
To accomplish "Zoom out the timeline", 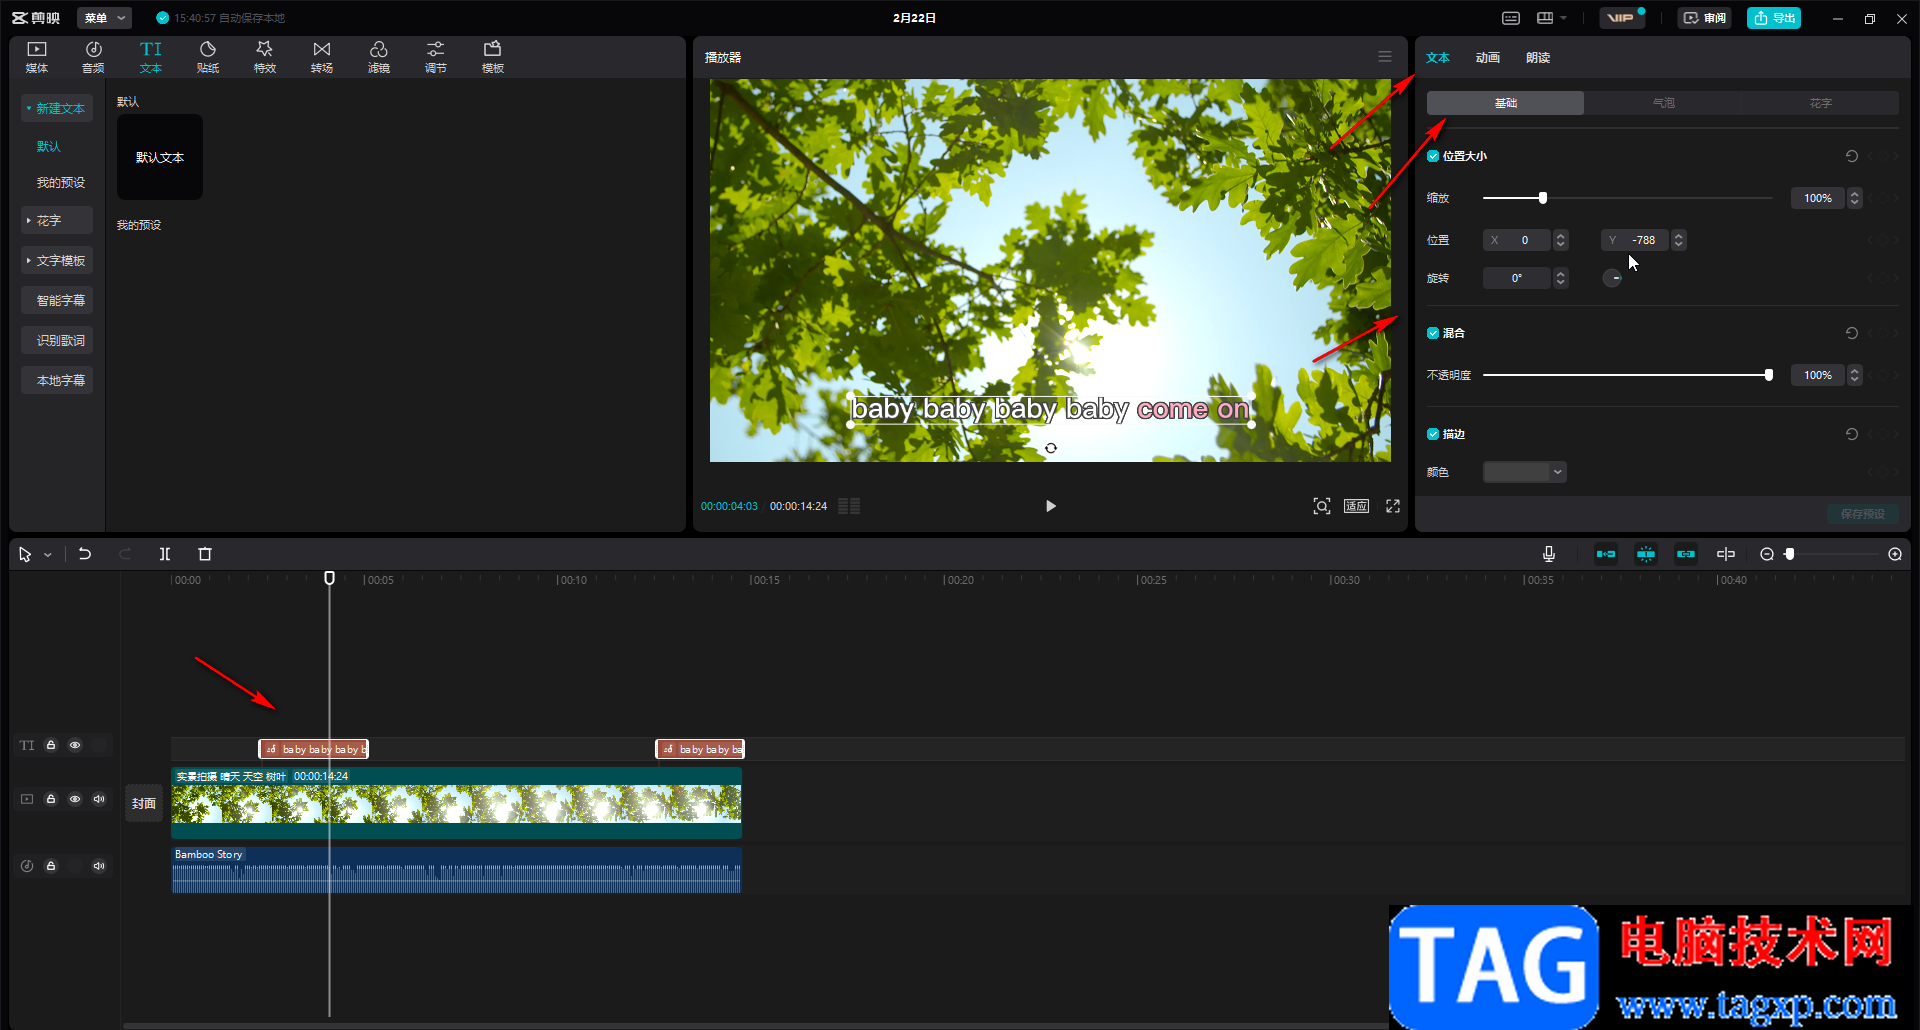I will click(1767, 554).
